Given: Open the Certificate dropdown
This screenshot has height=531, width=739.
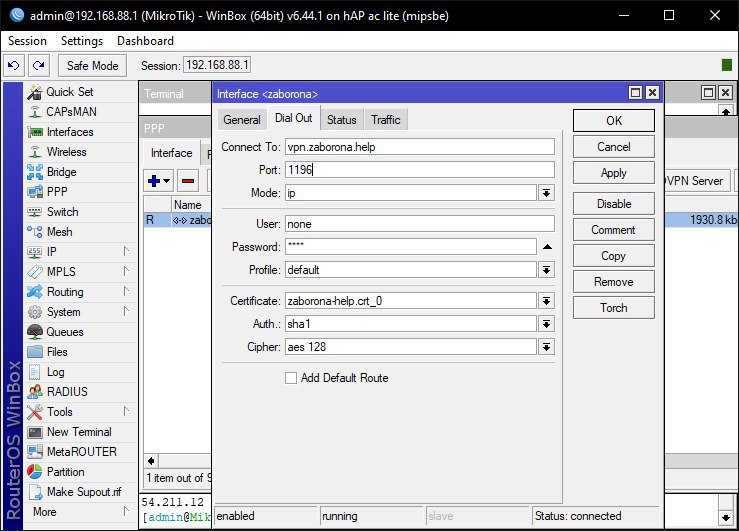Looking at the screenshot, I should click(547, 301).
